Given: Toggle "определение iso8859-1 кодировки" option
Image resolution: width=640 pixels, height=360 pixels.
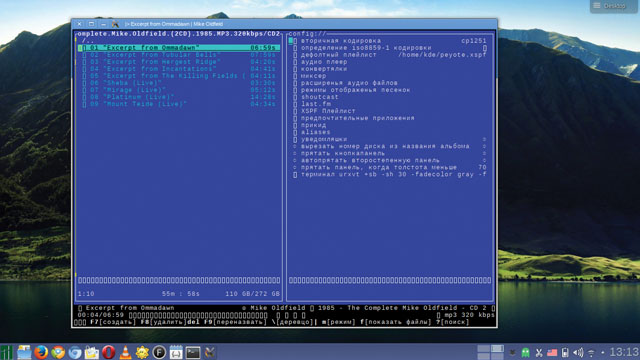Looking at the screenshot, I should pos(389,48).
